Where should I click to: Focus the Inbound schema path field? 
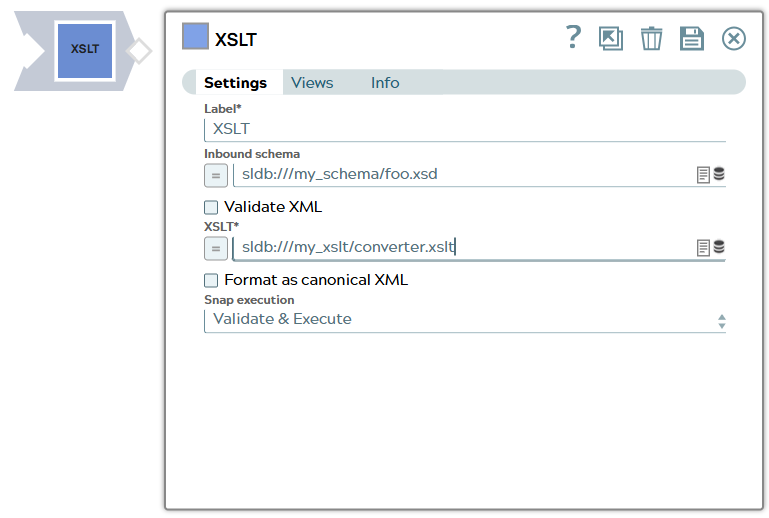[x=460, y=175]
